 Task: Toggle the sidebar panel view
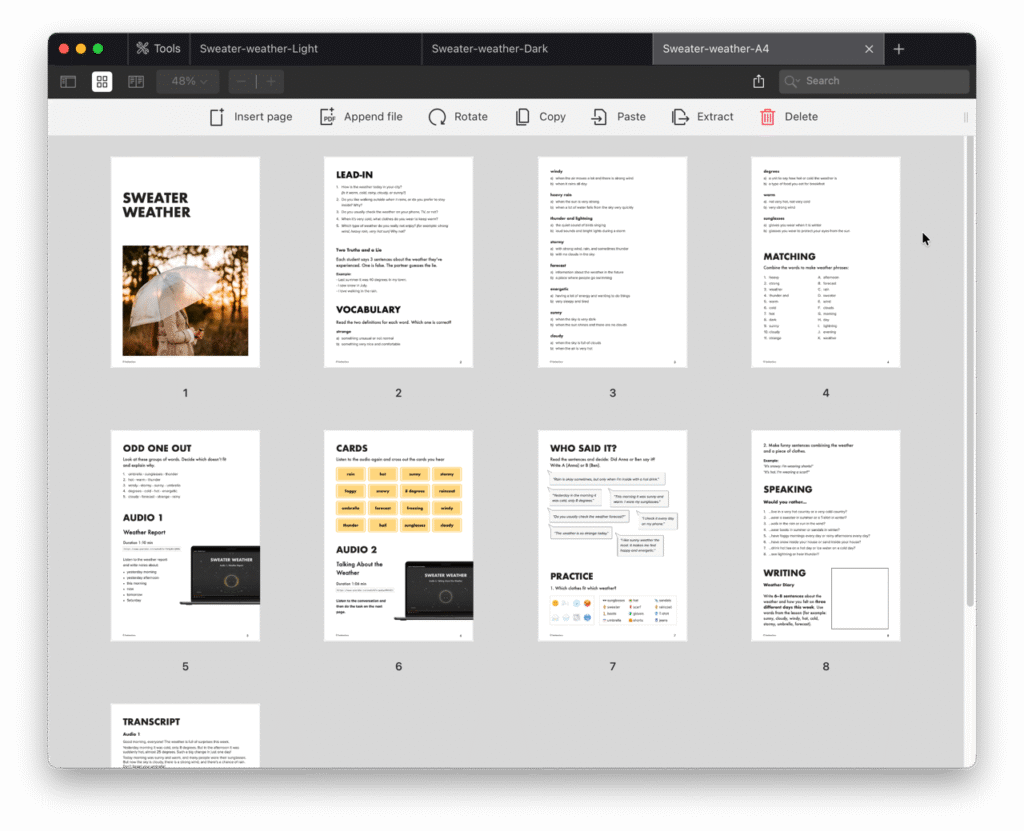(x=68, y=81)
